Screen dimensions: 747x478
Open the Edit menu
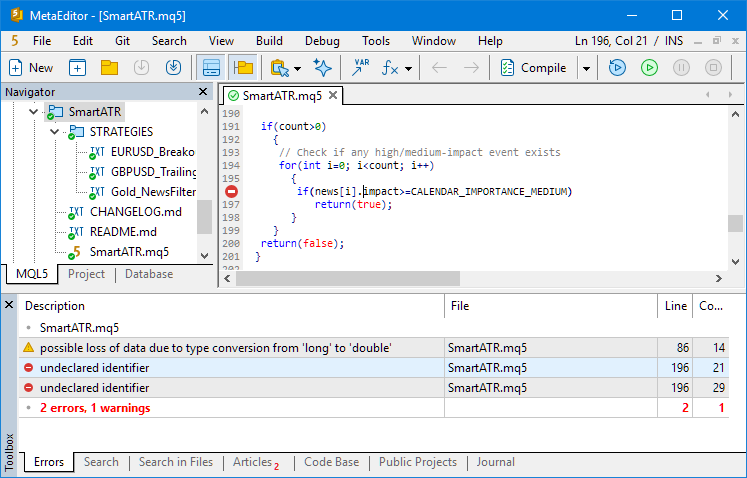click(83, 41)
